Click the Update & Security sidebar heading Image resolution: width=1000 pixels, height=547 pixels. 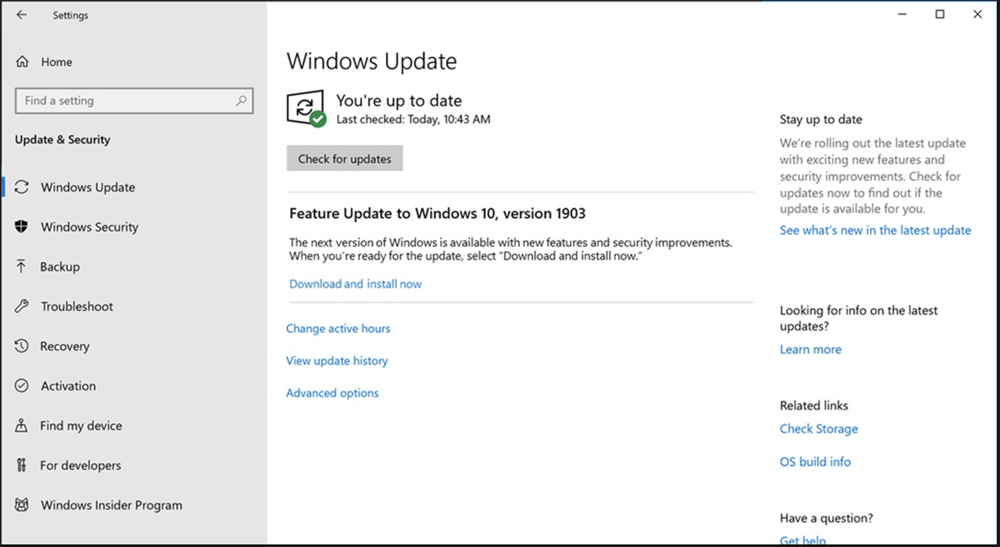point(62,140)
